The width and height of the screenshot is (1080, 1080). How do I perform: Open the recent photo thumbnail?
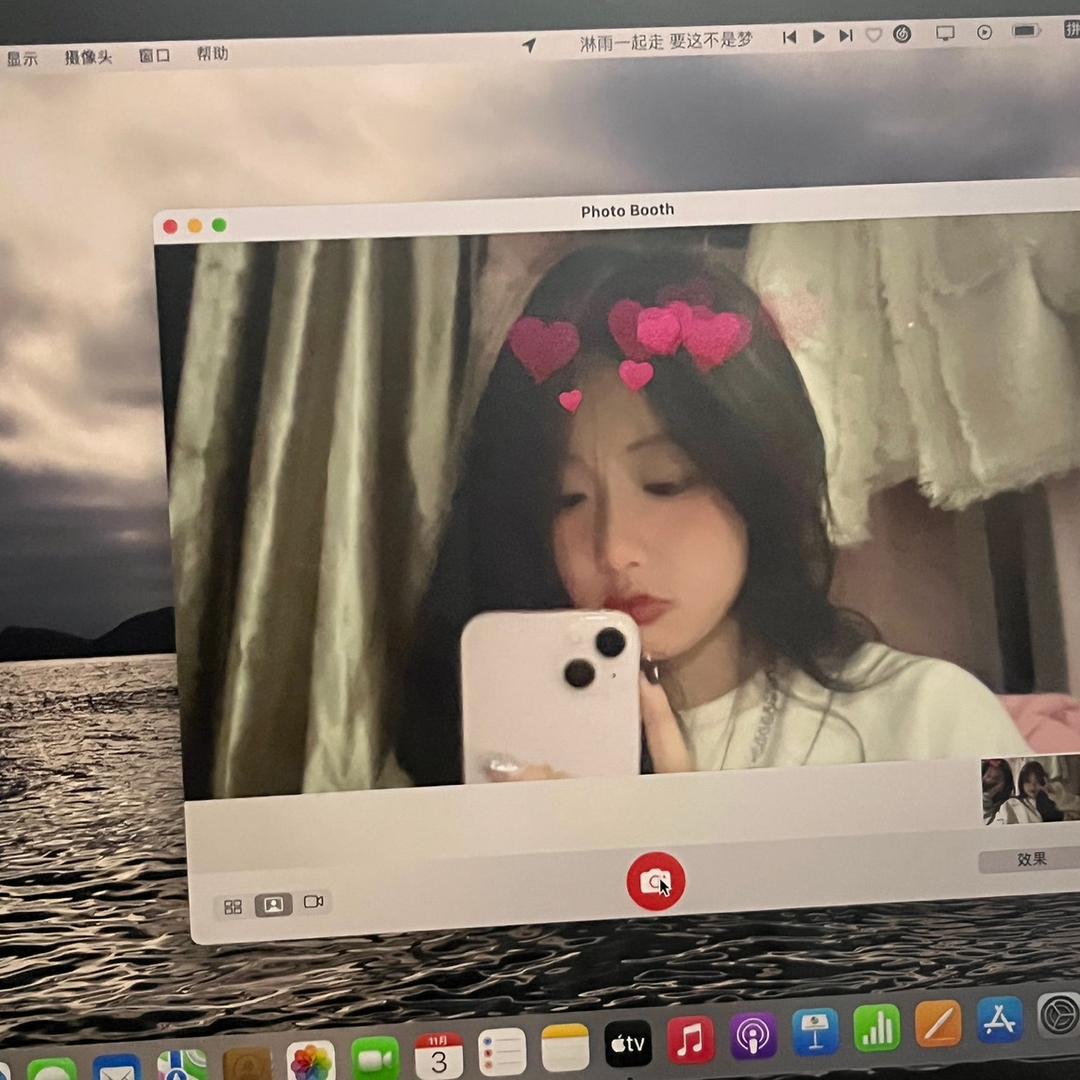click(1030, 790)
